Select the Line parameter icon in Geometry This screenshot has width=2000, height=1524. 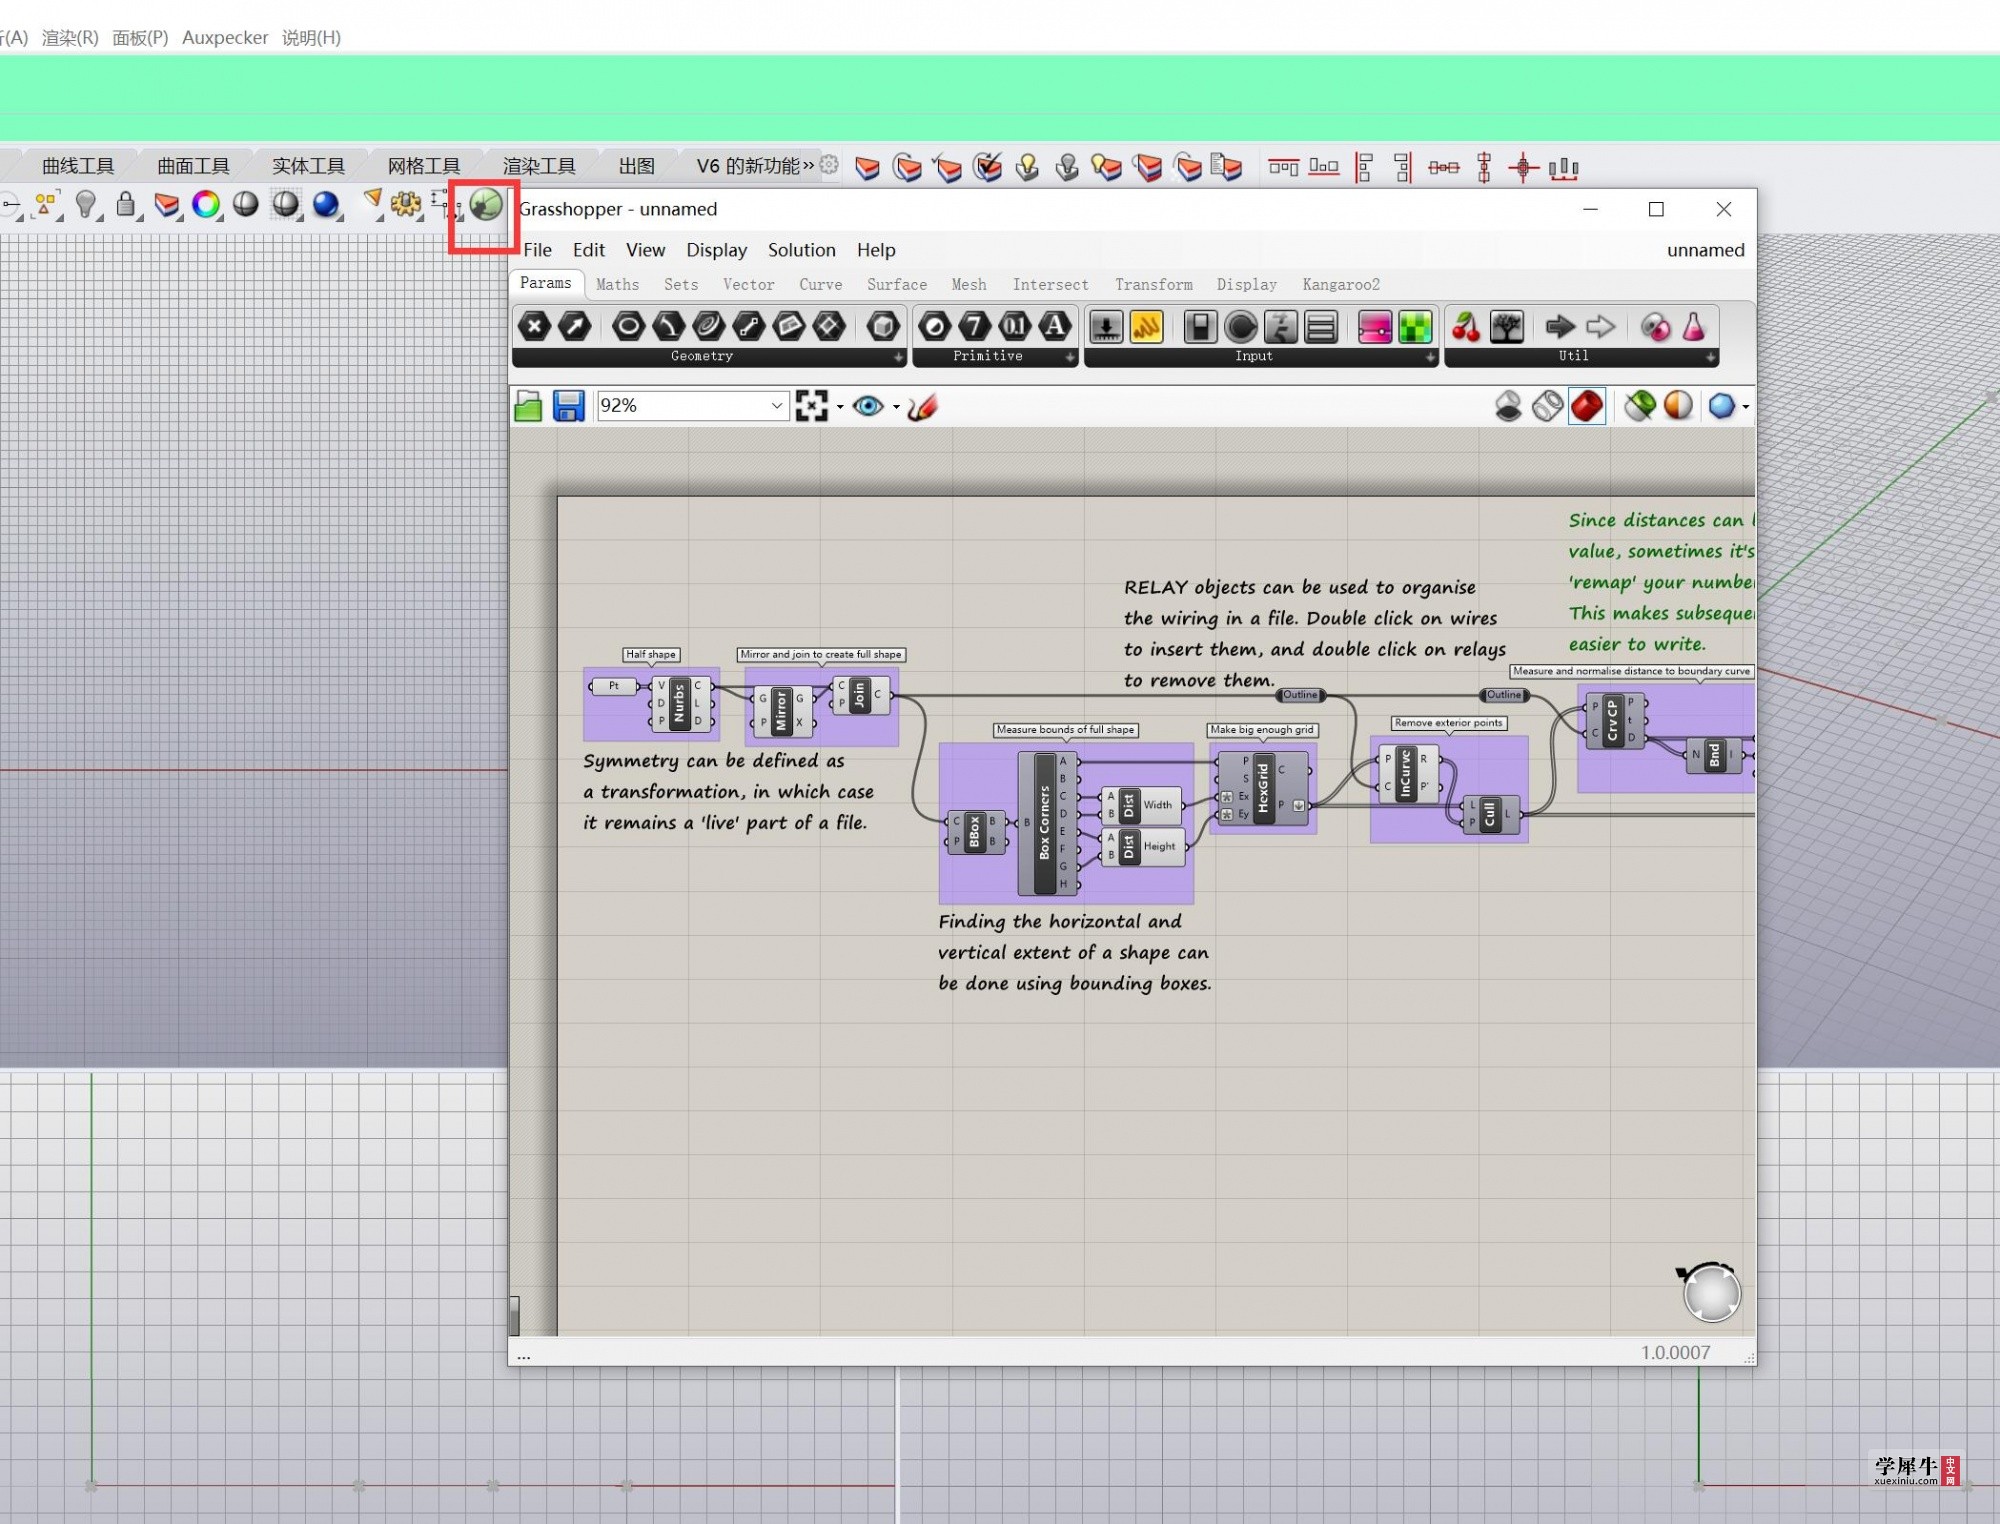click(x=748, y=326)
